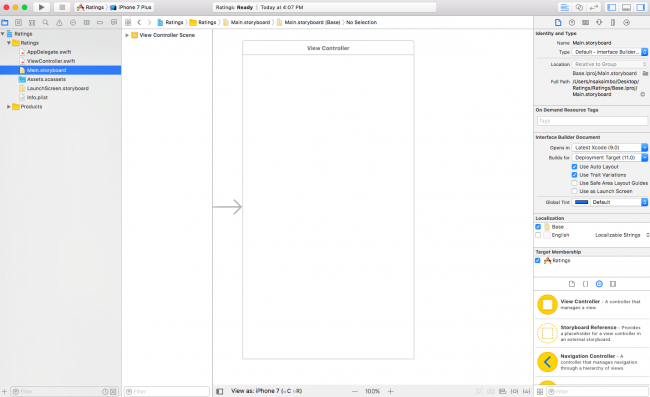This screenshot has height=397, width=650.
Task: Show the Size inspector
Action: pyautogui.click(x=613, y=22)
